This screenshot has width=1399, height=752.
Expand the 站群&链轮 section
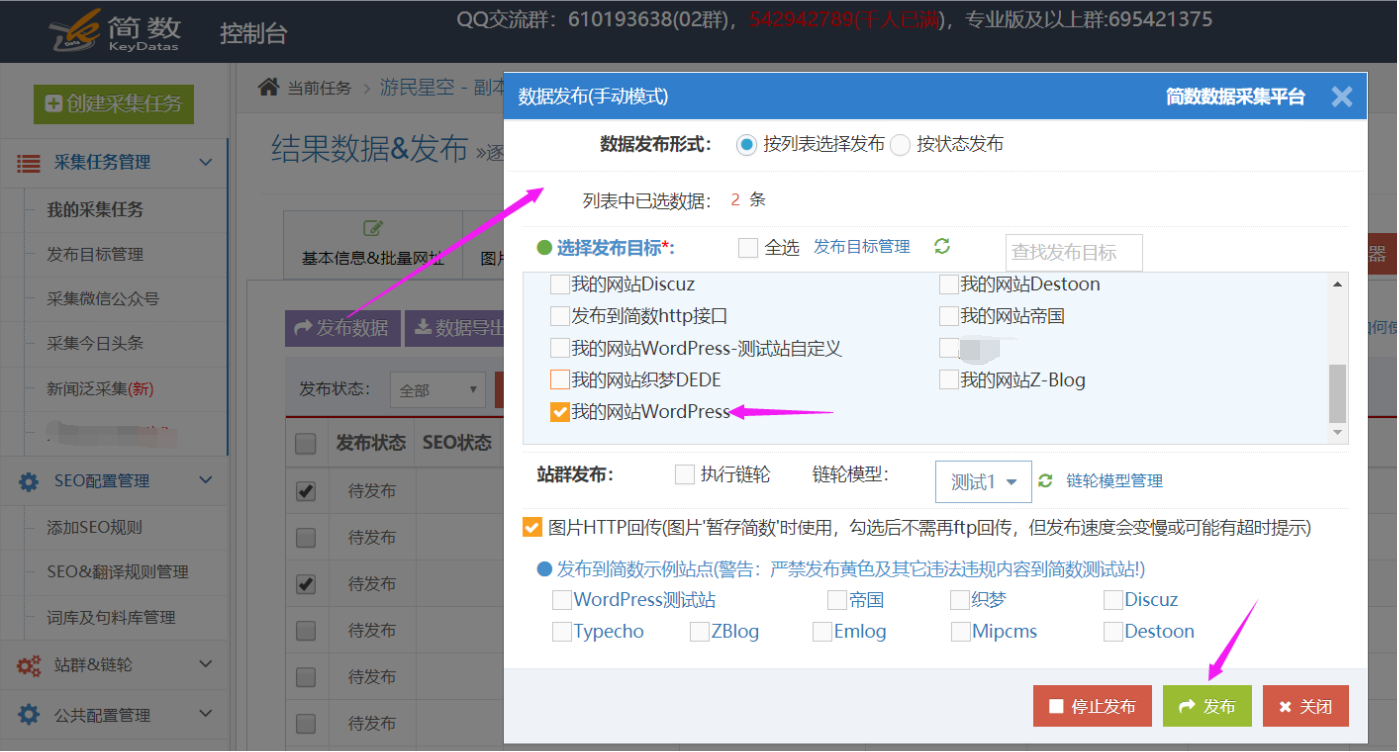(206, 664)
